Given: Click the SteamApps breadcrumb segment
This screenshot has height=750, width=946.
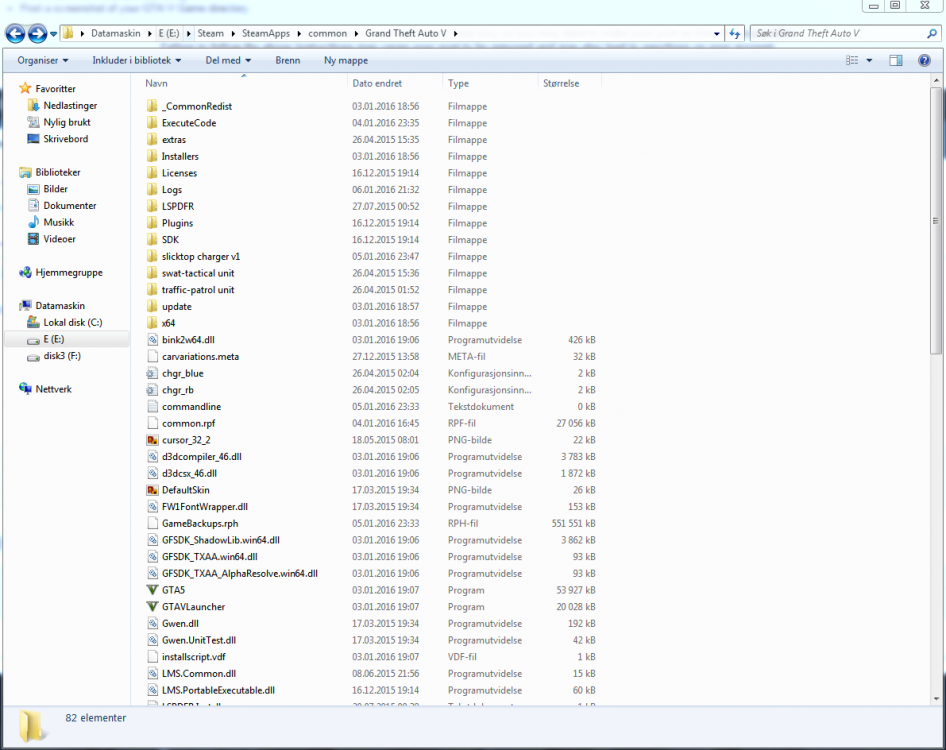Looking at the screenshot, I should pyautogui.click(x=266, y=34).
